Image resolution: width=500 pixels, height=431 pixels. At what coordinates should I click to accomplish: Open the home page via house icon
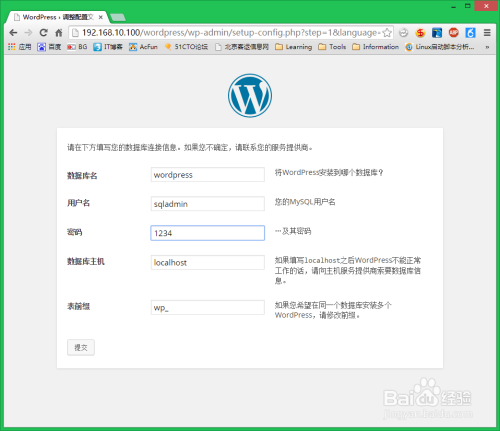[x=59, y=33]
